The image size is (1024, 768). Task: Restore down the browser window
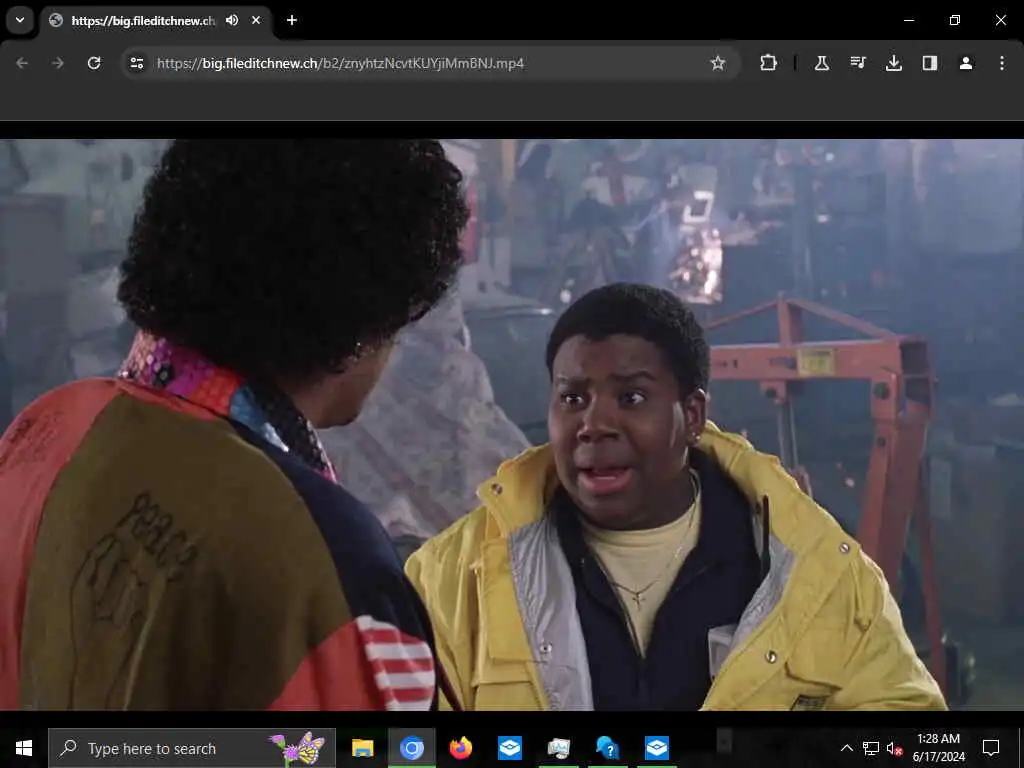(x=955, y=20)
